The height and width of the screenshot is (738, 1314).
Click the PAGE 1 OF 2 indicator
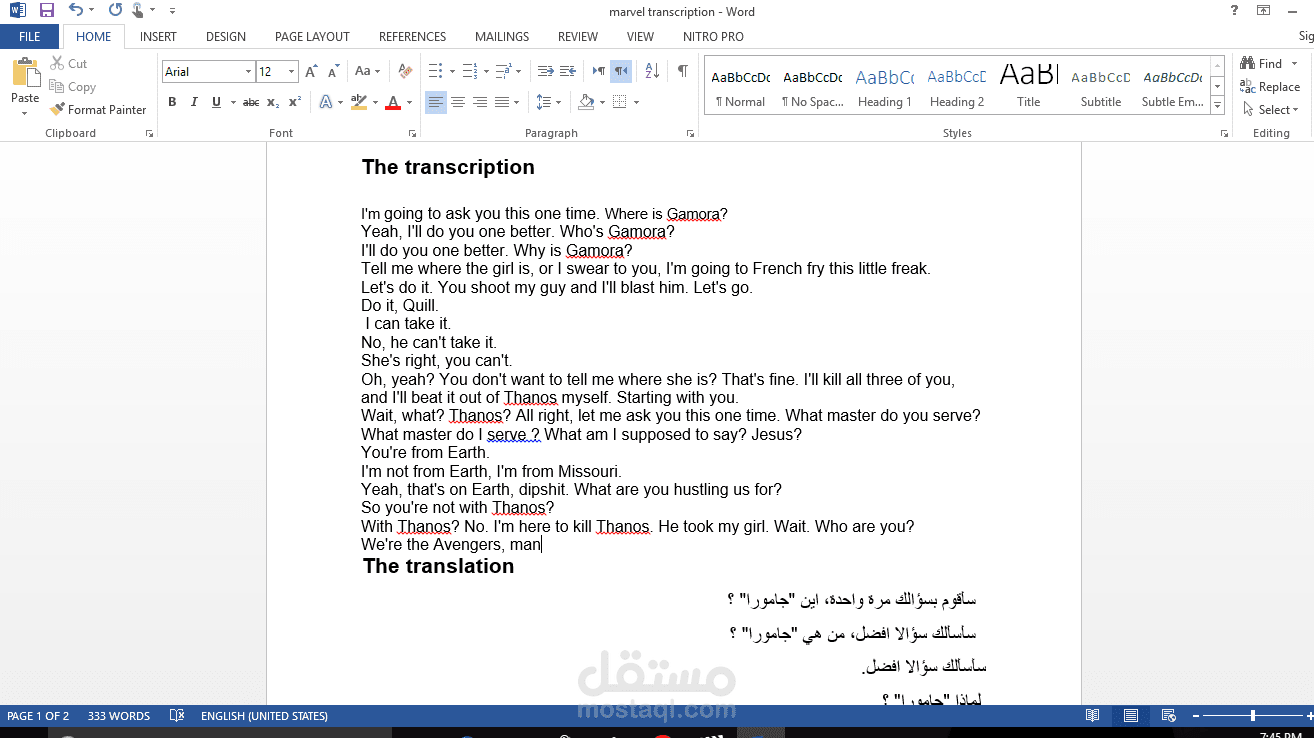[x=38, y=716]
